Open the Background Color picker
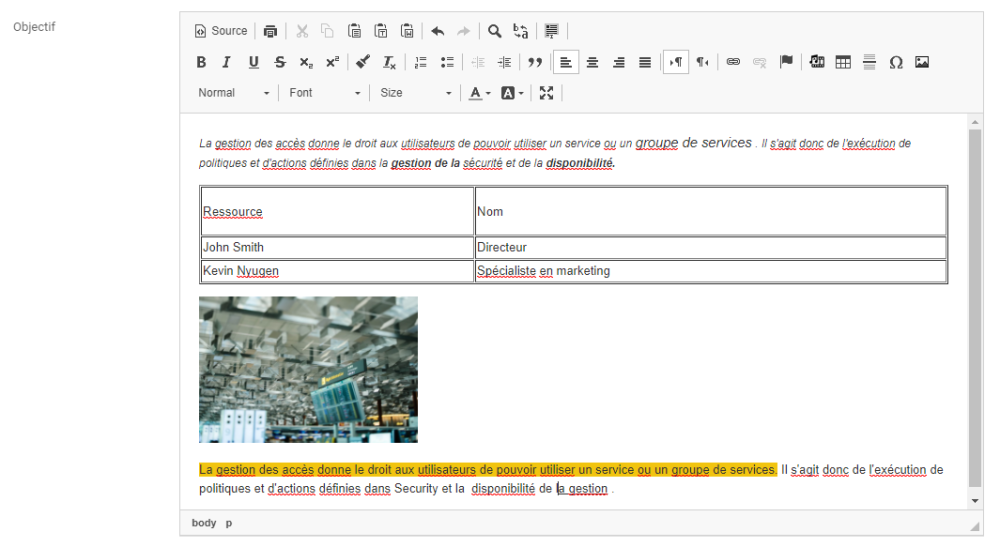The image size is (1000, 547). click(x=512, y=93)
